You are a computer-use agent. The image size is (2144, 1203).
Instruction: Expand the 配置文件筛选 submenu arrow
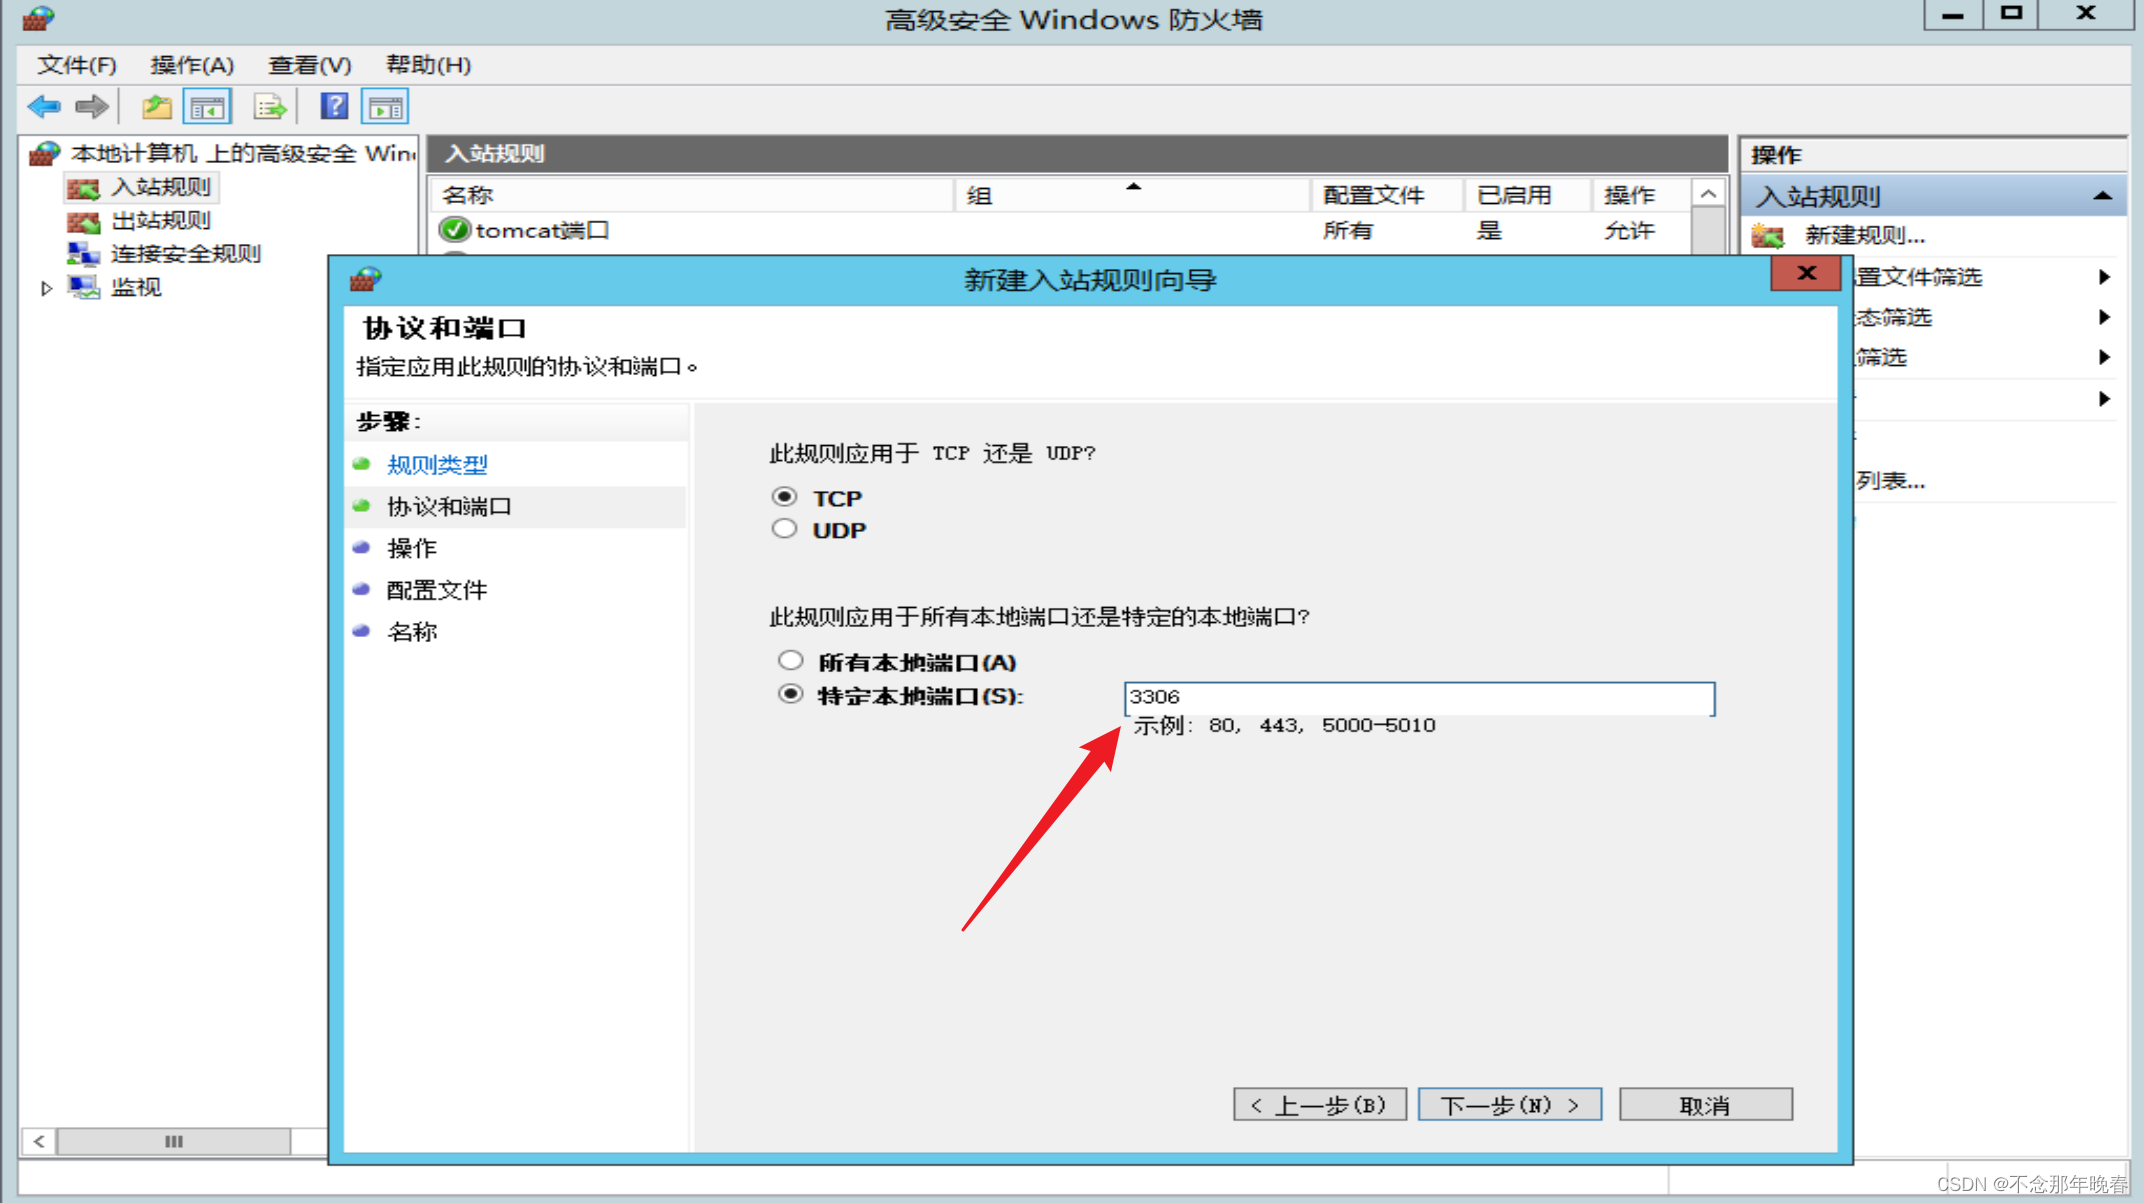pyautogui.click(x=2104, y=277)
